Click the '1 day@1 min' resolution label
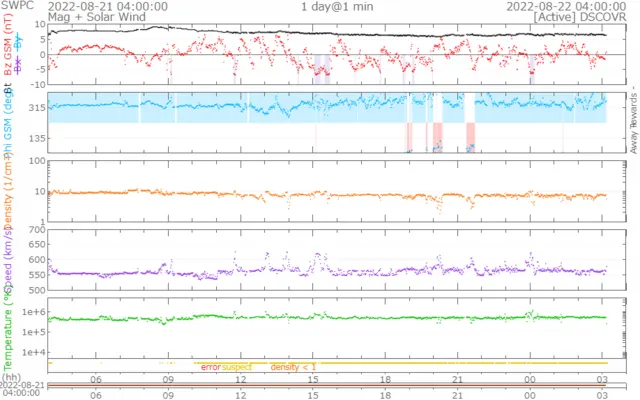 click(x=335, y=6)
